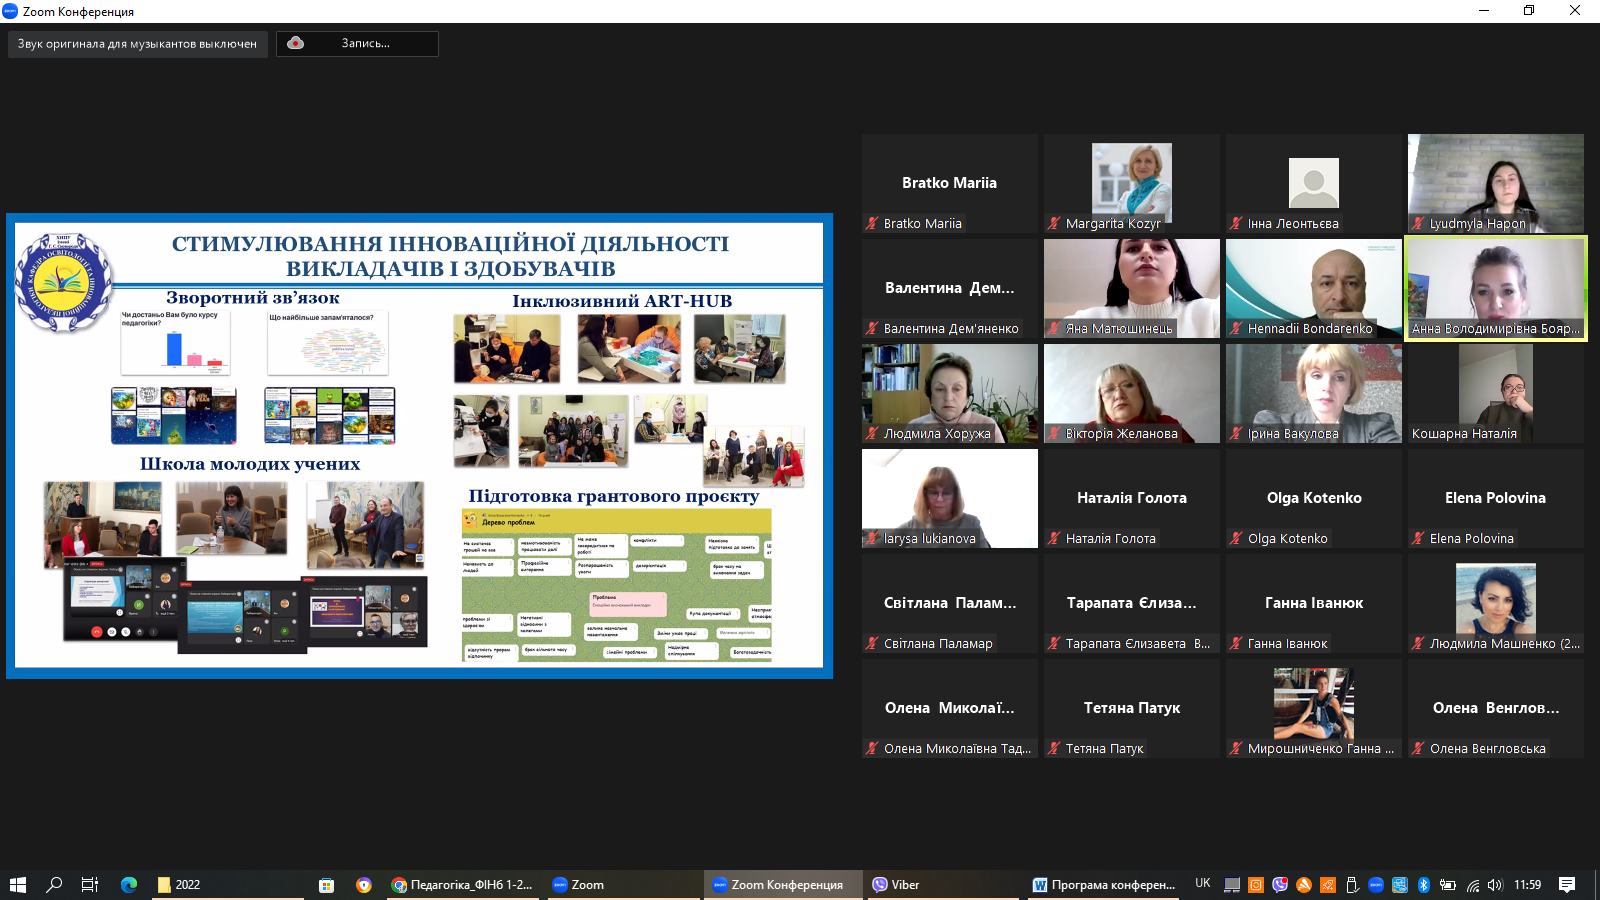Image resolution: width=1600 pixels, height=900 pixels.
Task: Click the Zoom icon in system tray
Action: [x=1376, y=885]
